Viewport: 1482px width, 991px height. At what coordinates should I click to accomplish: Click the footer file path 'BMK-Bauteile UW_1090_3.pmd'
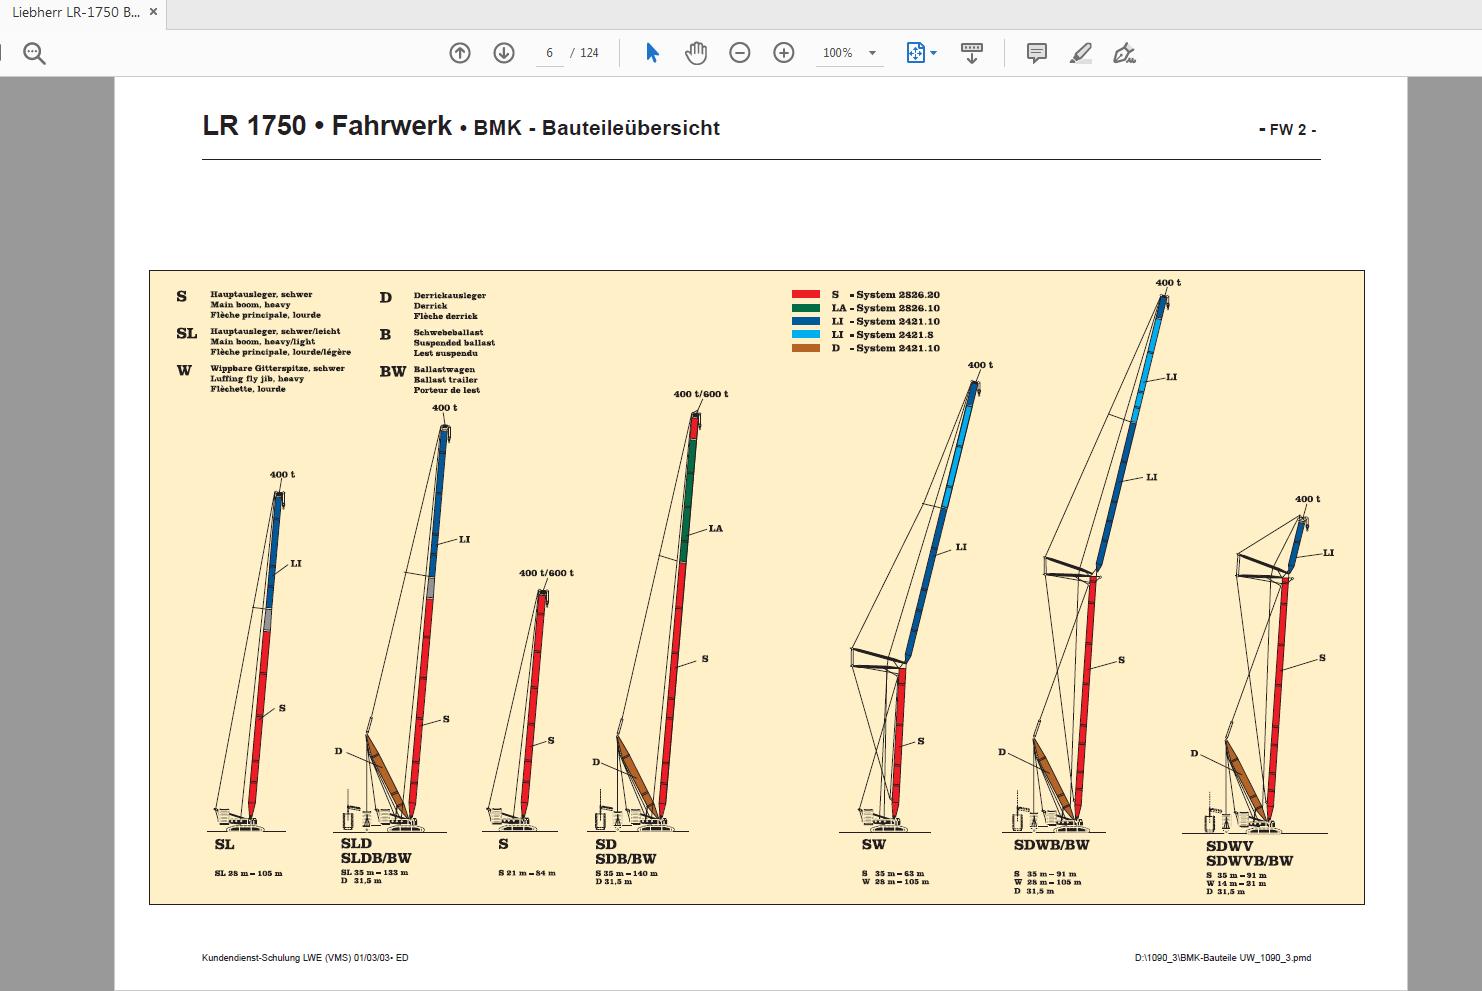1244,958
